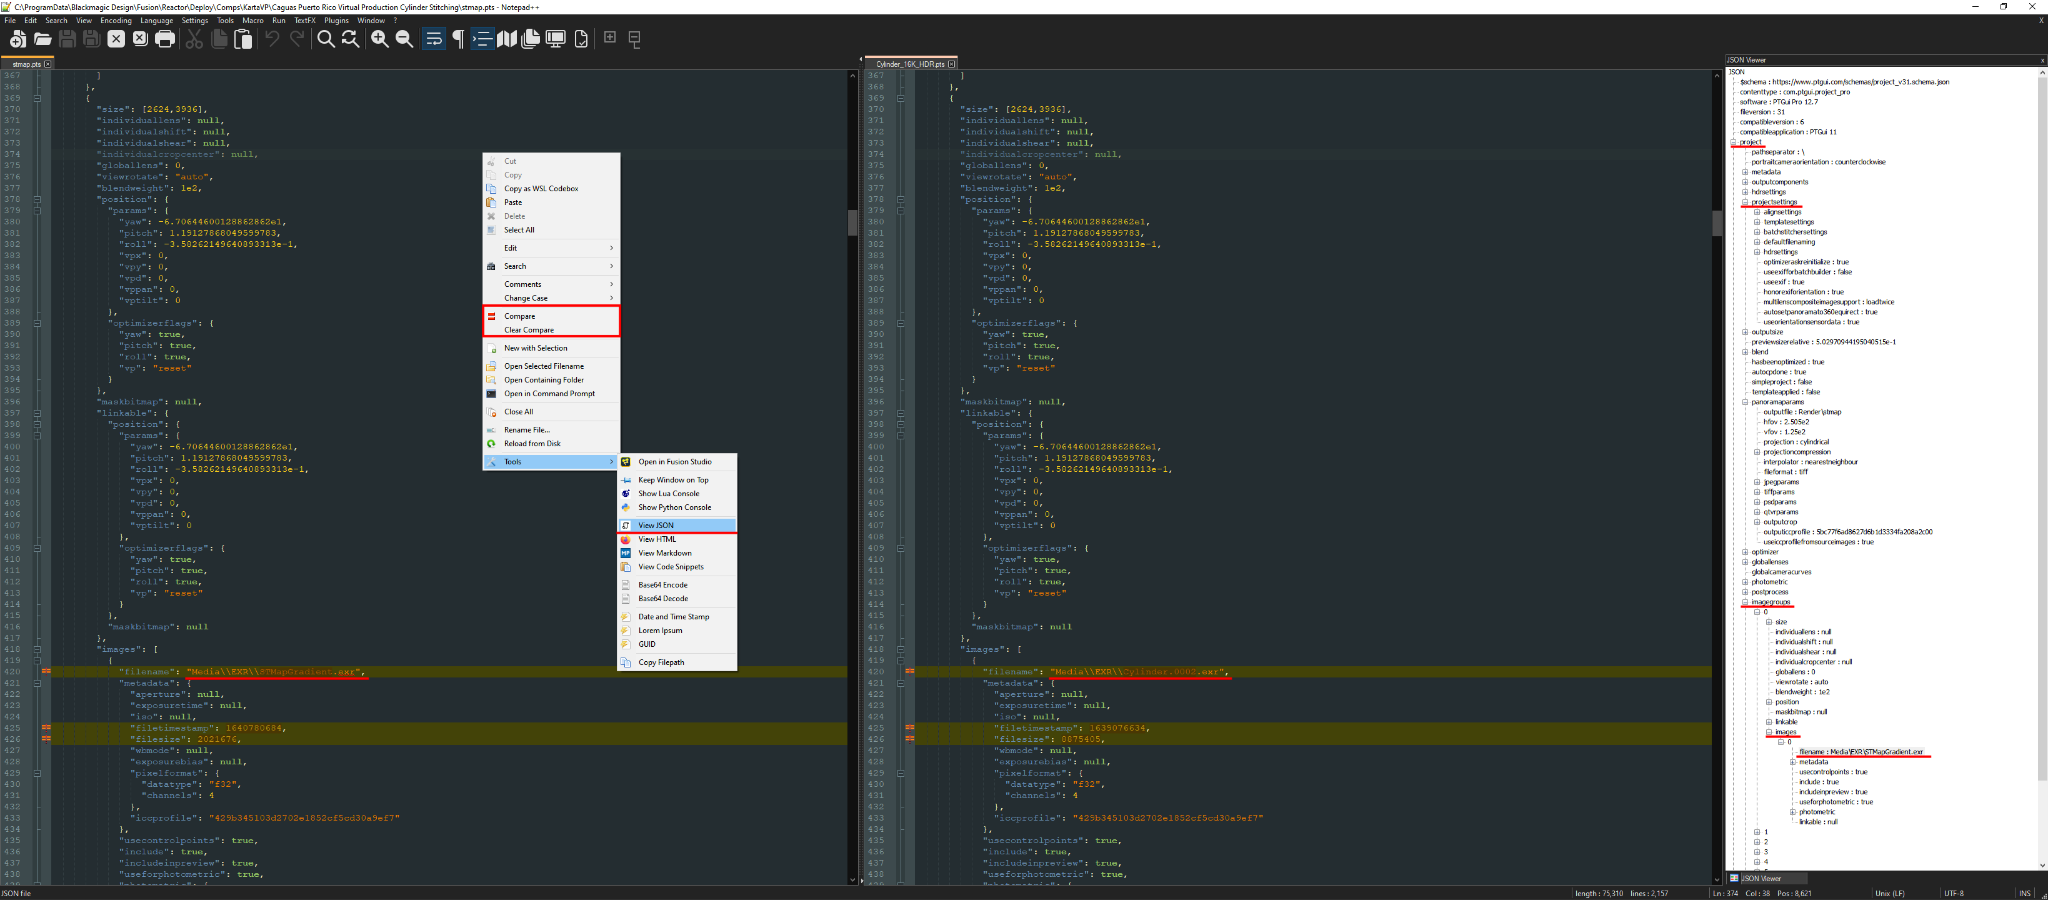Collapse fold marker at line 421 in left editor
This screenshot has width=2048, height=900.
click(x=37, y=683)
